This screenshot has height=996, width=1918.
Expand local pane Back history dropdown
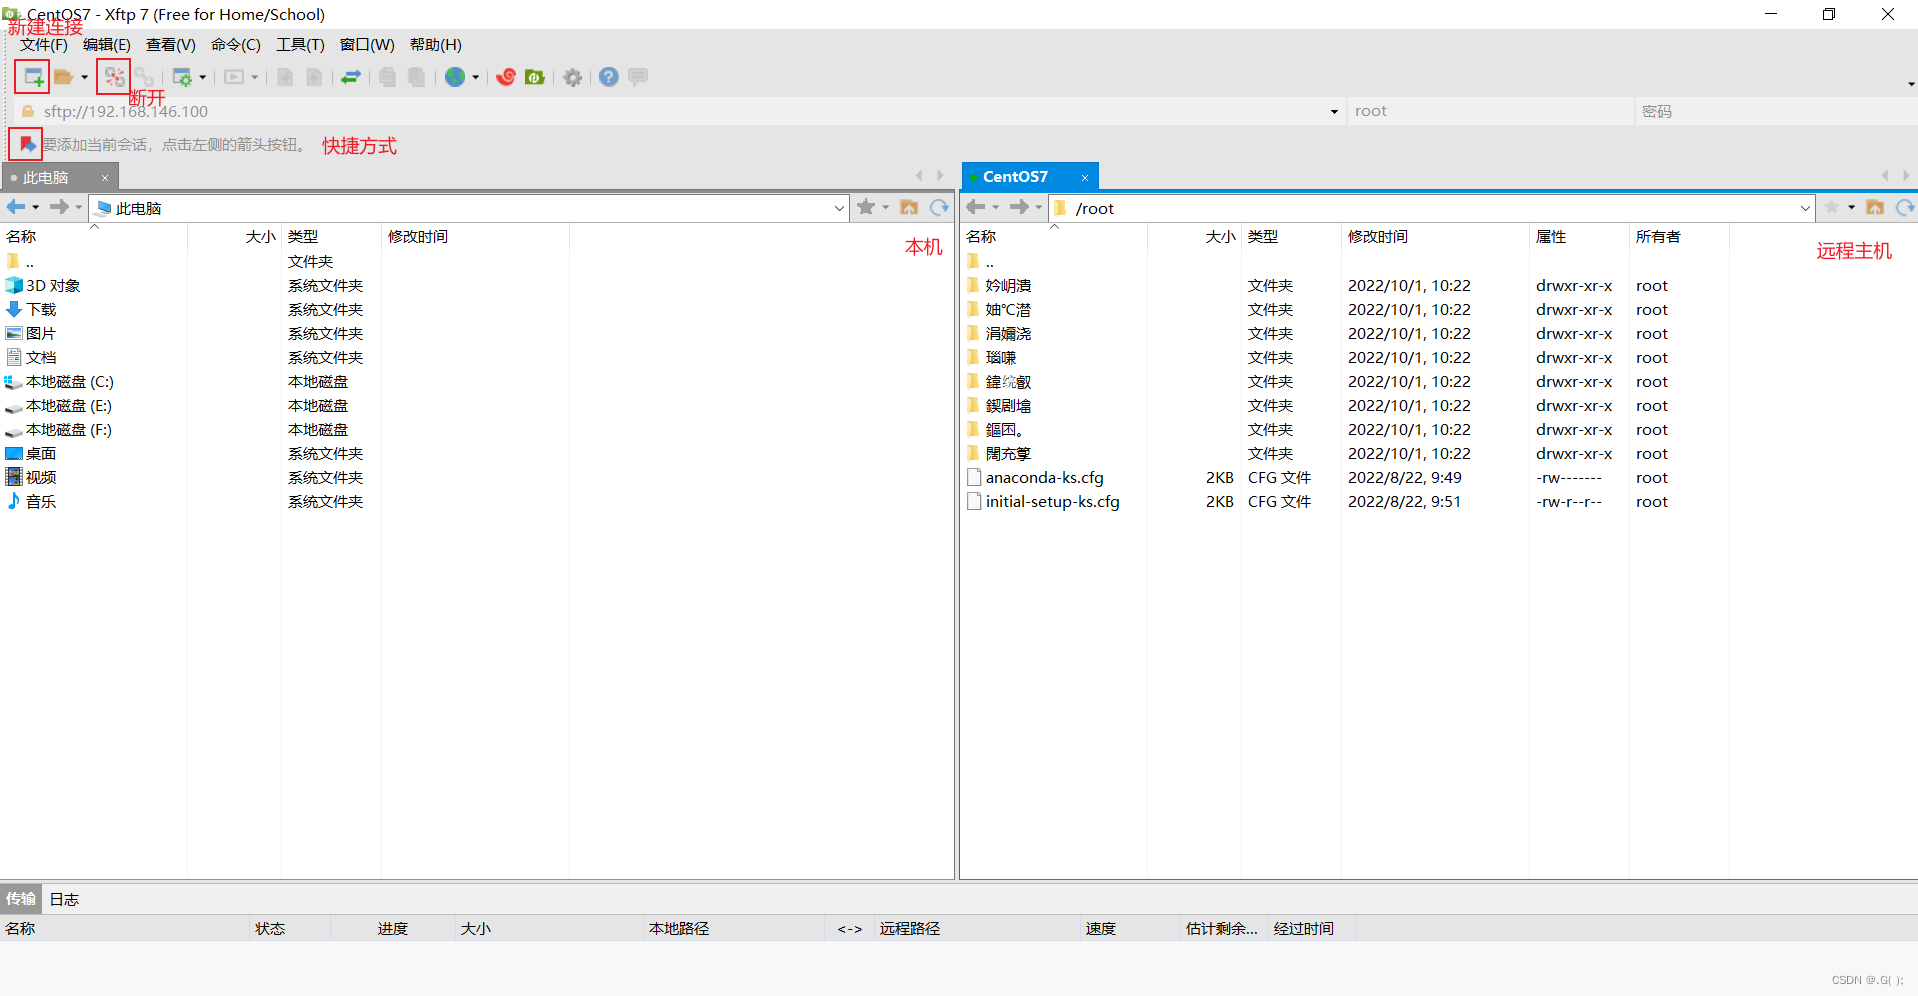36,208
